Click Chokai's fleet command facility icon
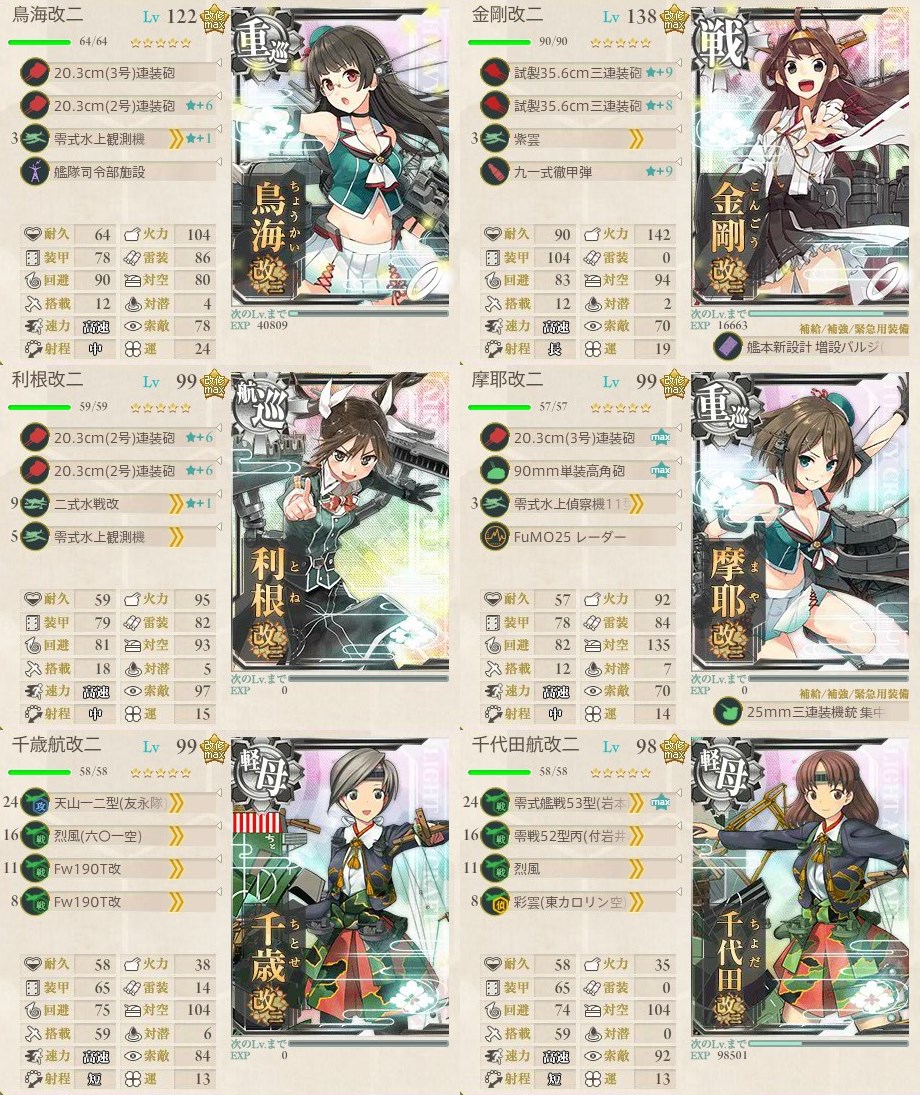 pos(34,172)
